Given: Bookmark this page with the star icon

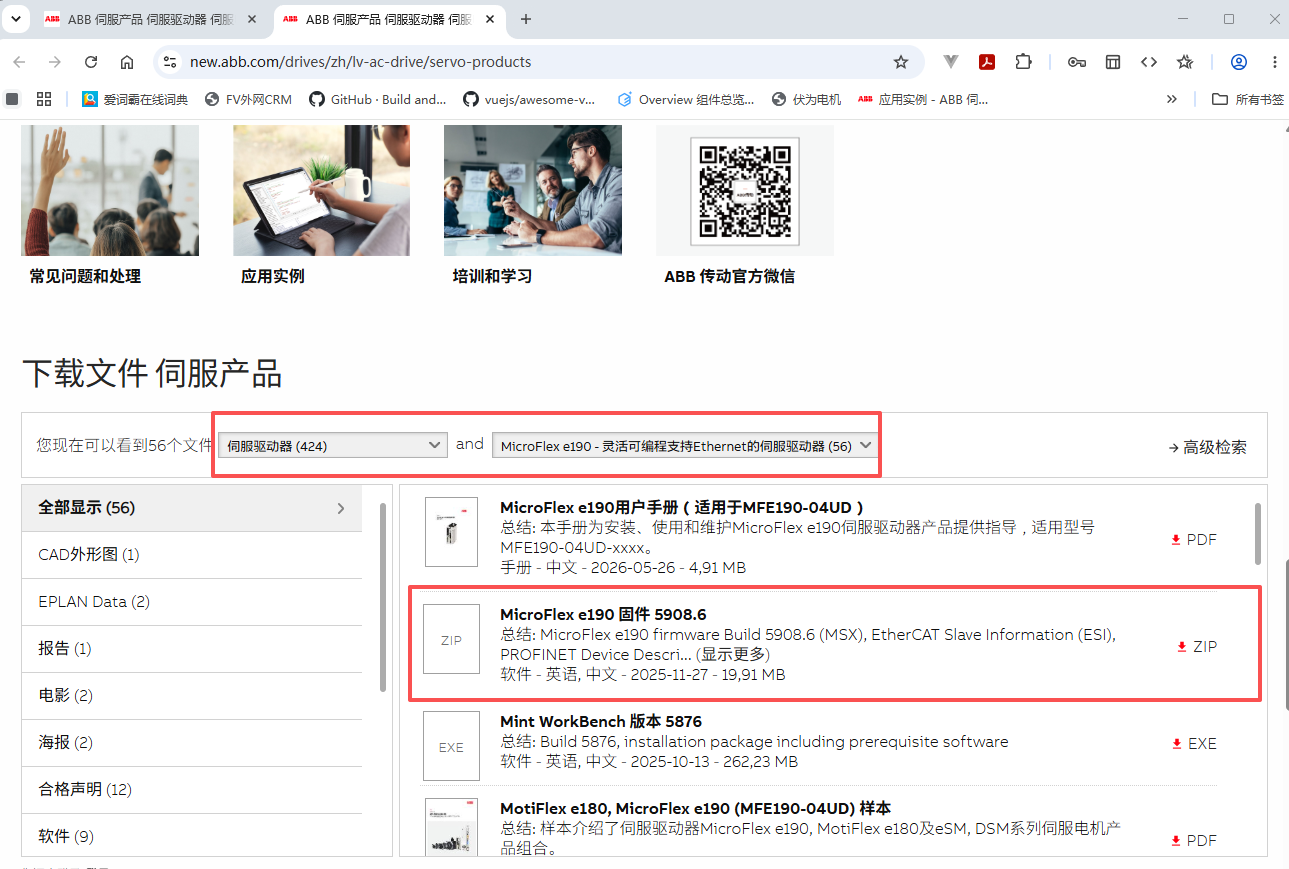Looking at the screenshot, I should coord(901,62).
